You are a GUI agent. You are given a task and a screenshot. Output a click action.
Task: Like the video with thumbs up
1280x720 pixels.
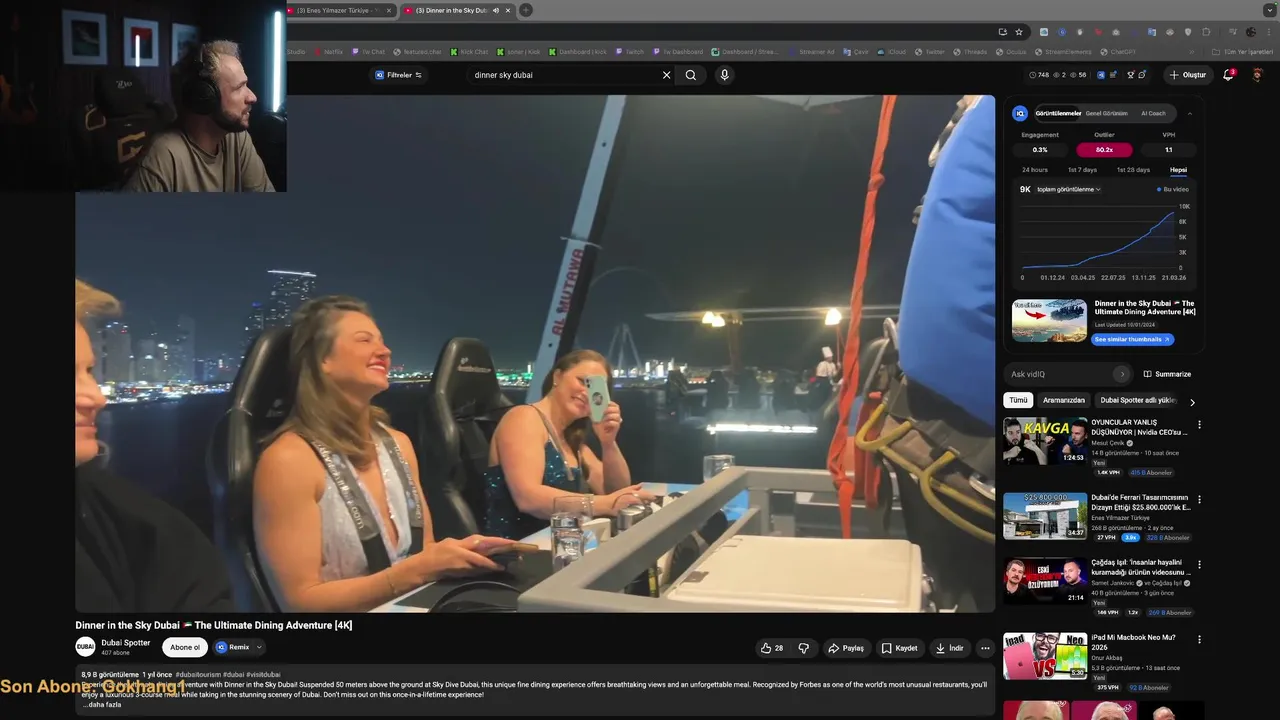(x=772, y=648)
